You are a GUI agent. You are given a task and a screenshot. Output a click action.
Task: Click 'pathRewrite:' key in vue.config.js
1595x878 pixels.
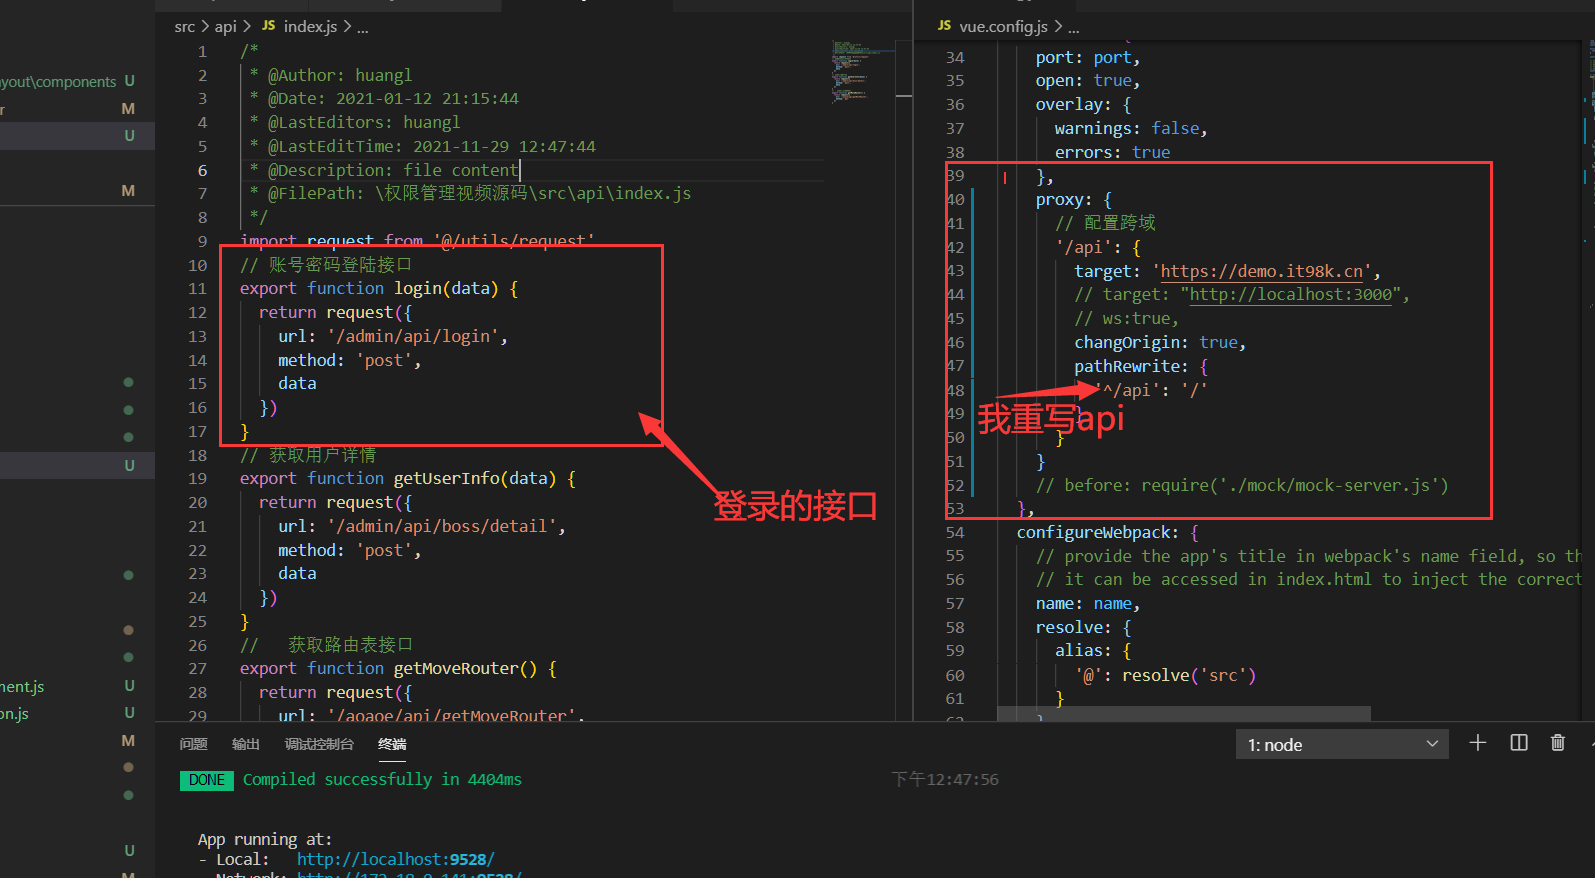(1131, 366)
